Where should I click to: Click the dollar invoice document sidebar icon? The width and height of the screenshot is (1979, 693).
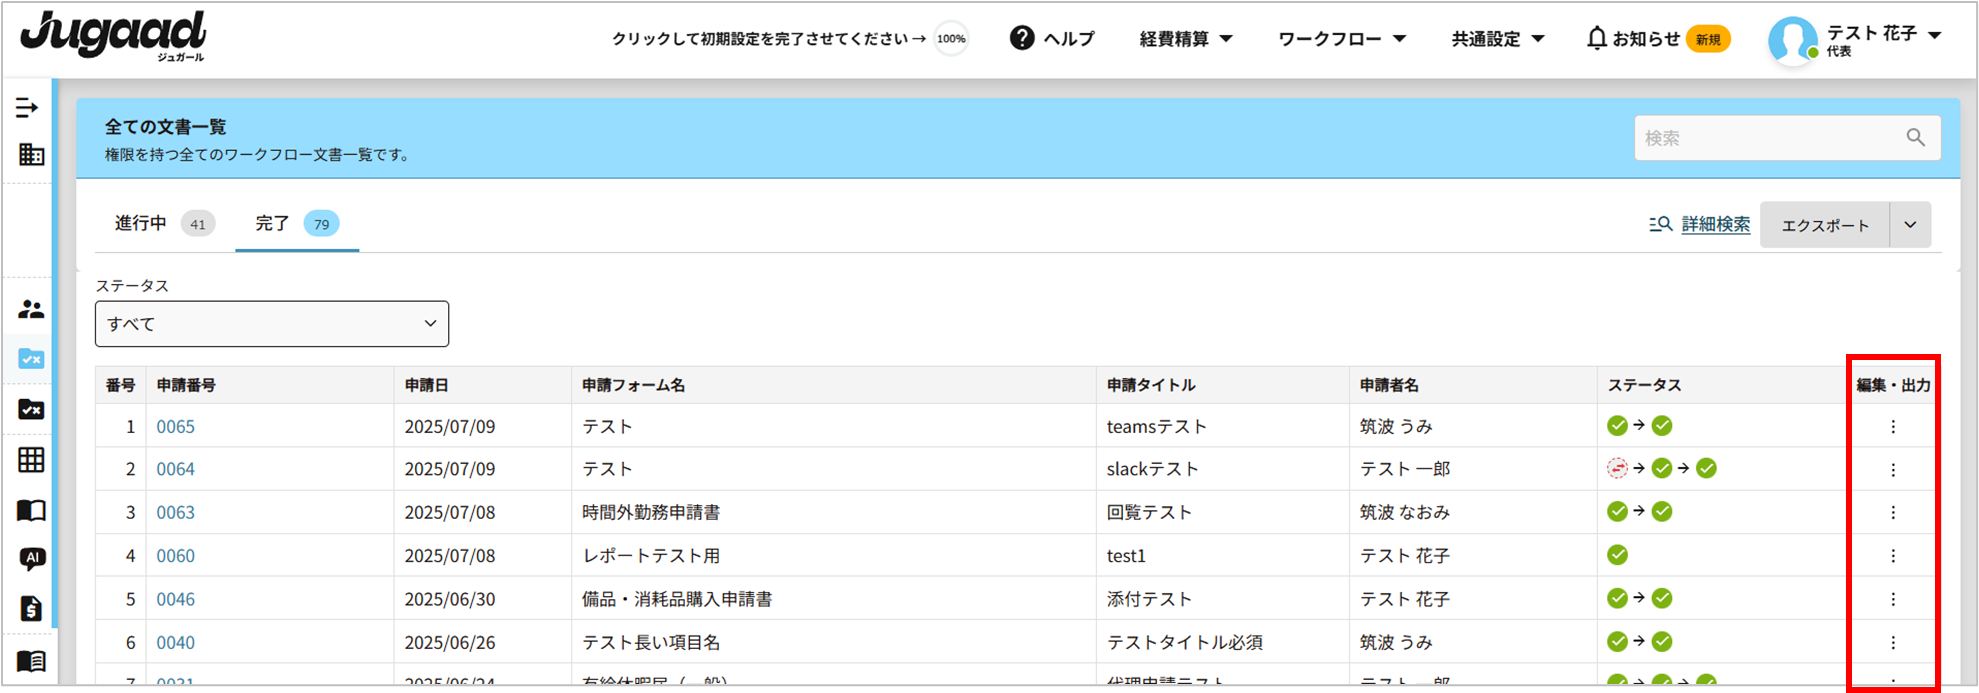[31, 608]
